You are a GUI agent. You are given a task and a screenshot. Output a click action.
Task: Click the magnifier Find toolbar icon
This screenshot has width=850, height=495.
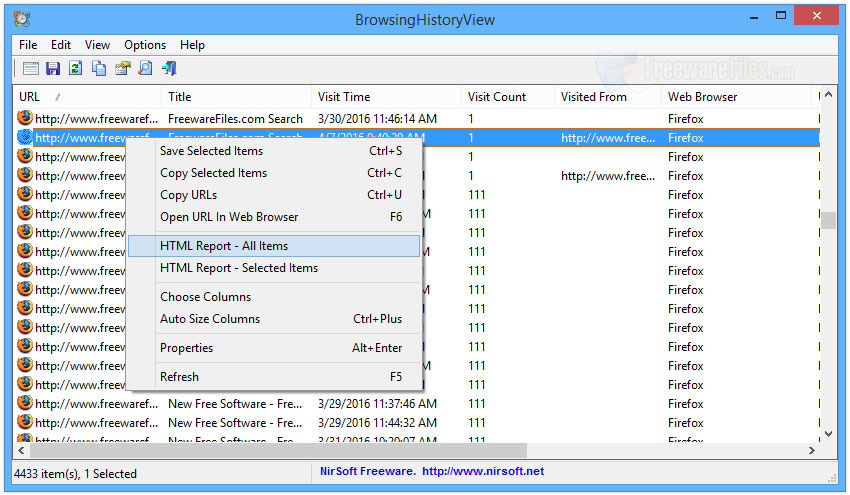point(145,68)
